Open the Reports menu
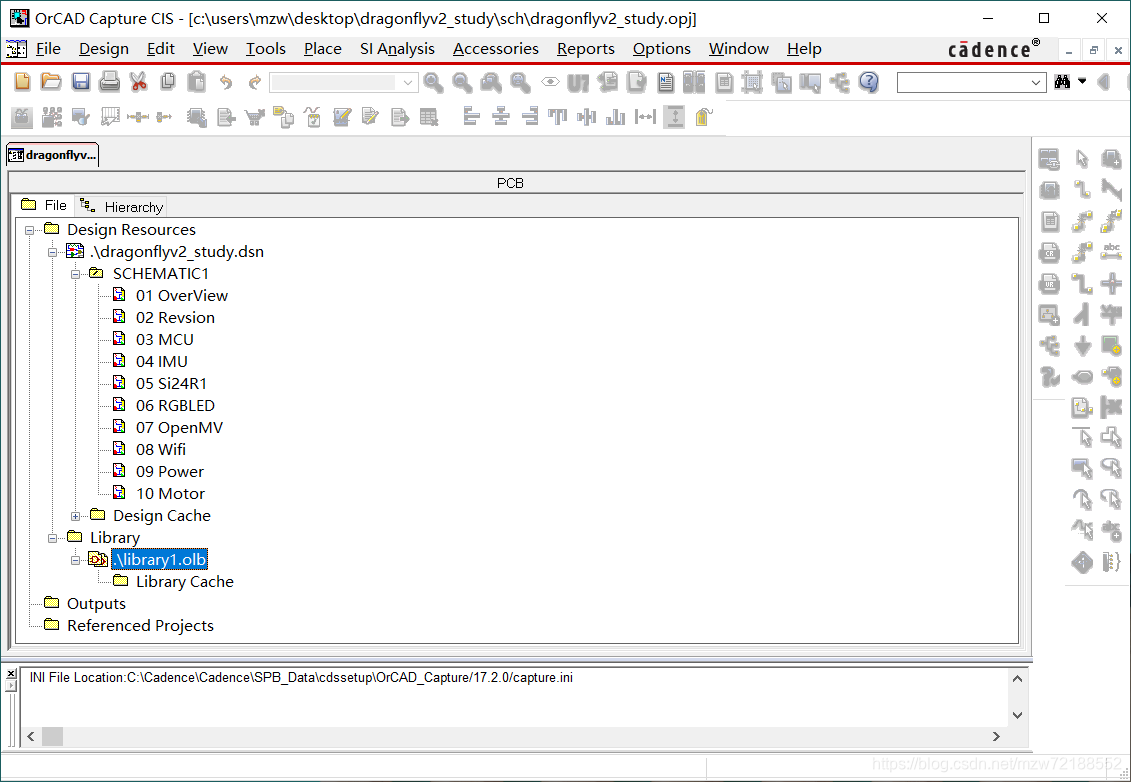Image resolution: width=1131 pixels, height=782 pixels. (x=586, y=48)
